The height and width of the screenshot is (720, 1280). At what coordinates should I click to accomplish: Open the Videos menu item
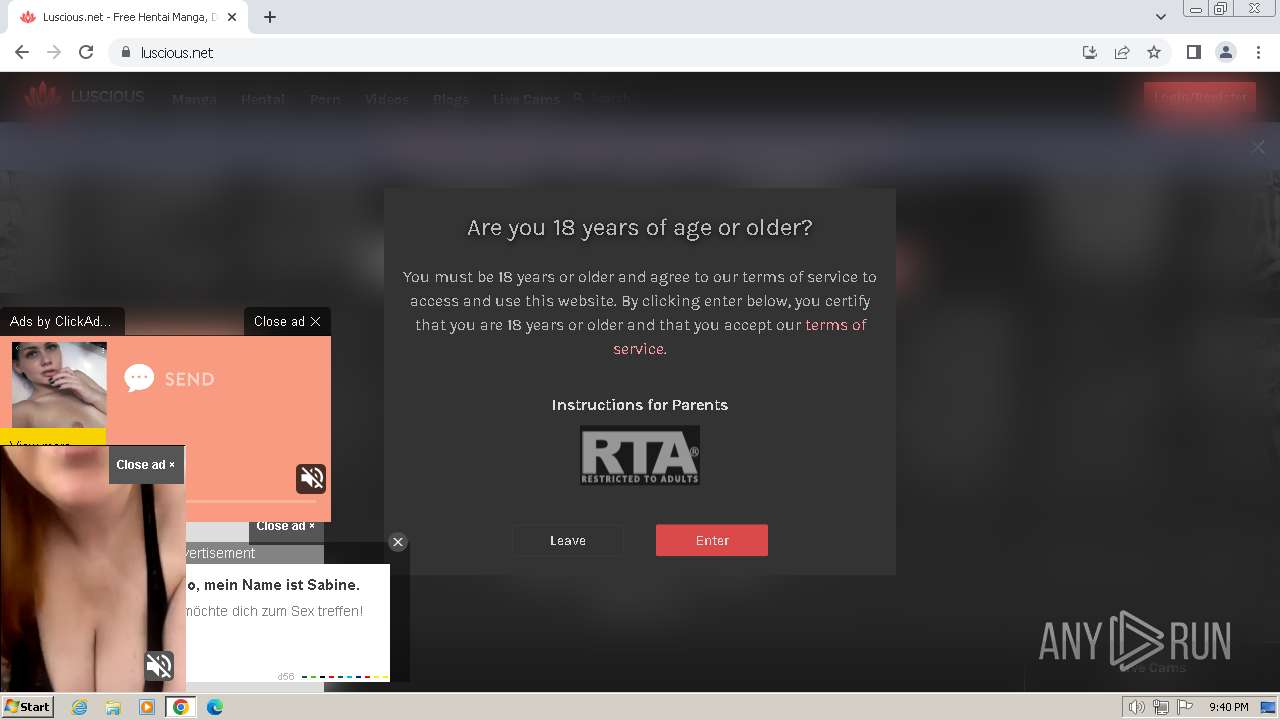pos(386,99)
